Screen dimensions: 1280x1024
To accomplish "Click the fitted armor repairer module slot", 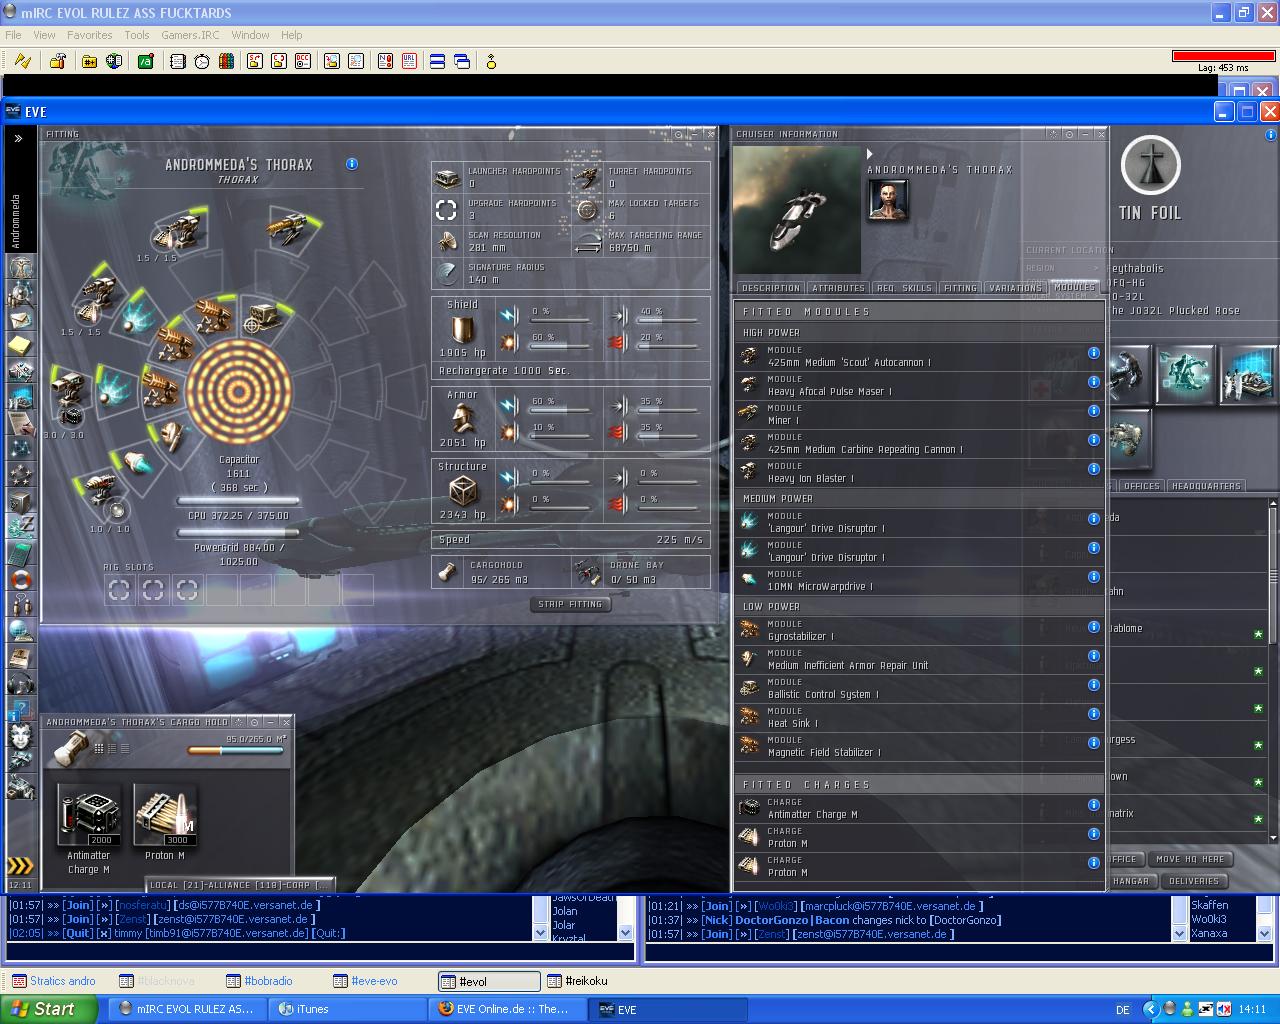I will 173,436.
